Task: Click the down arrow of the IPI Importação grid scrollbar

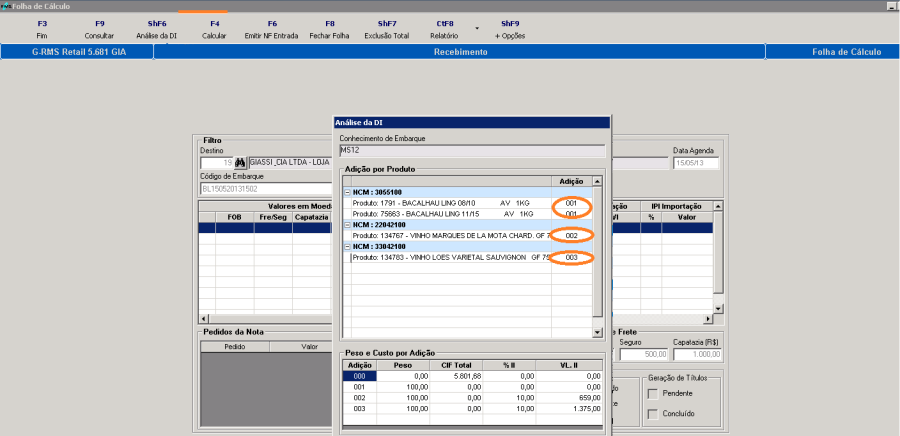Action: [x=718, y=308]
